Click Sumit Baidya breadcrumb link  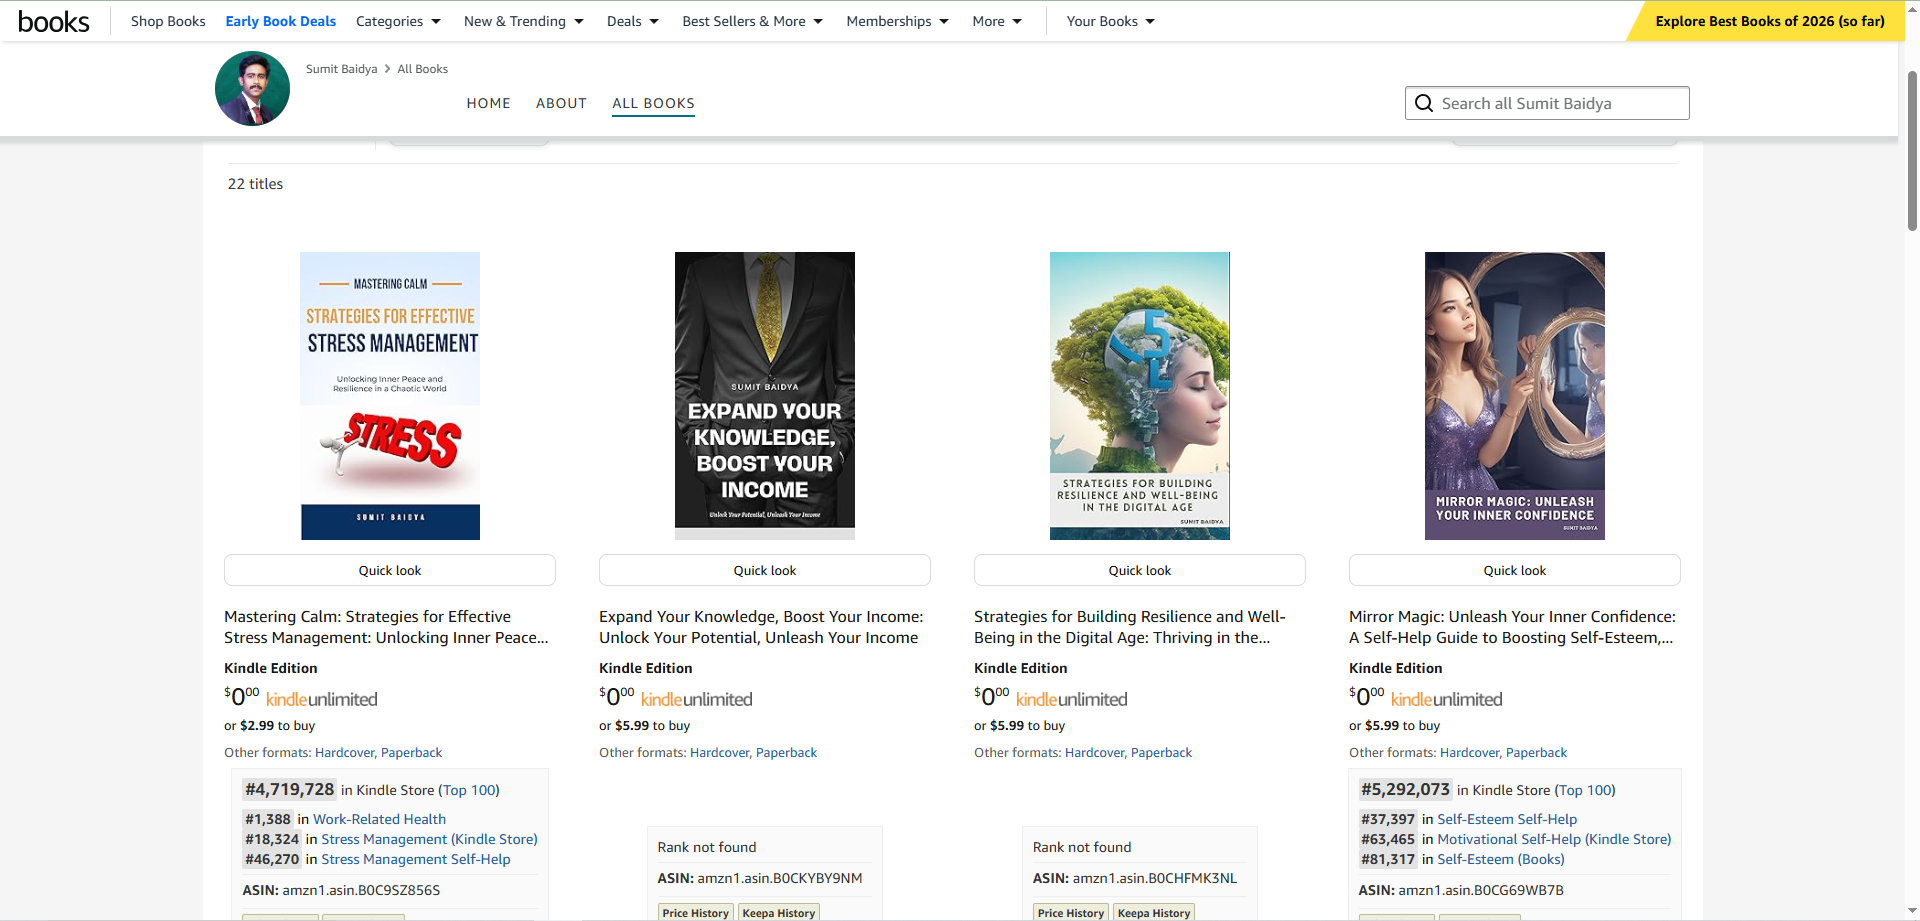pos(342,69)
